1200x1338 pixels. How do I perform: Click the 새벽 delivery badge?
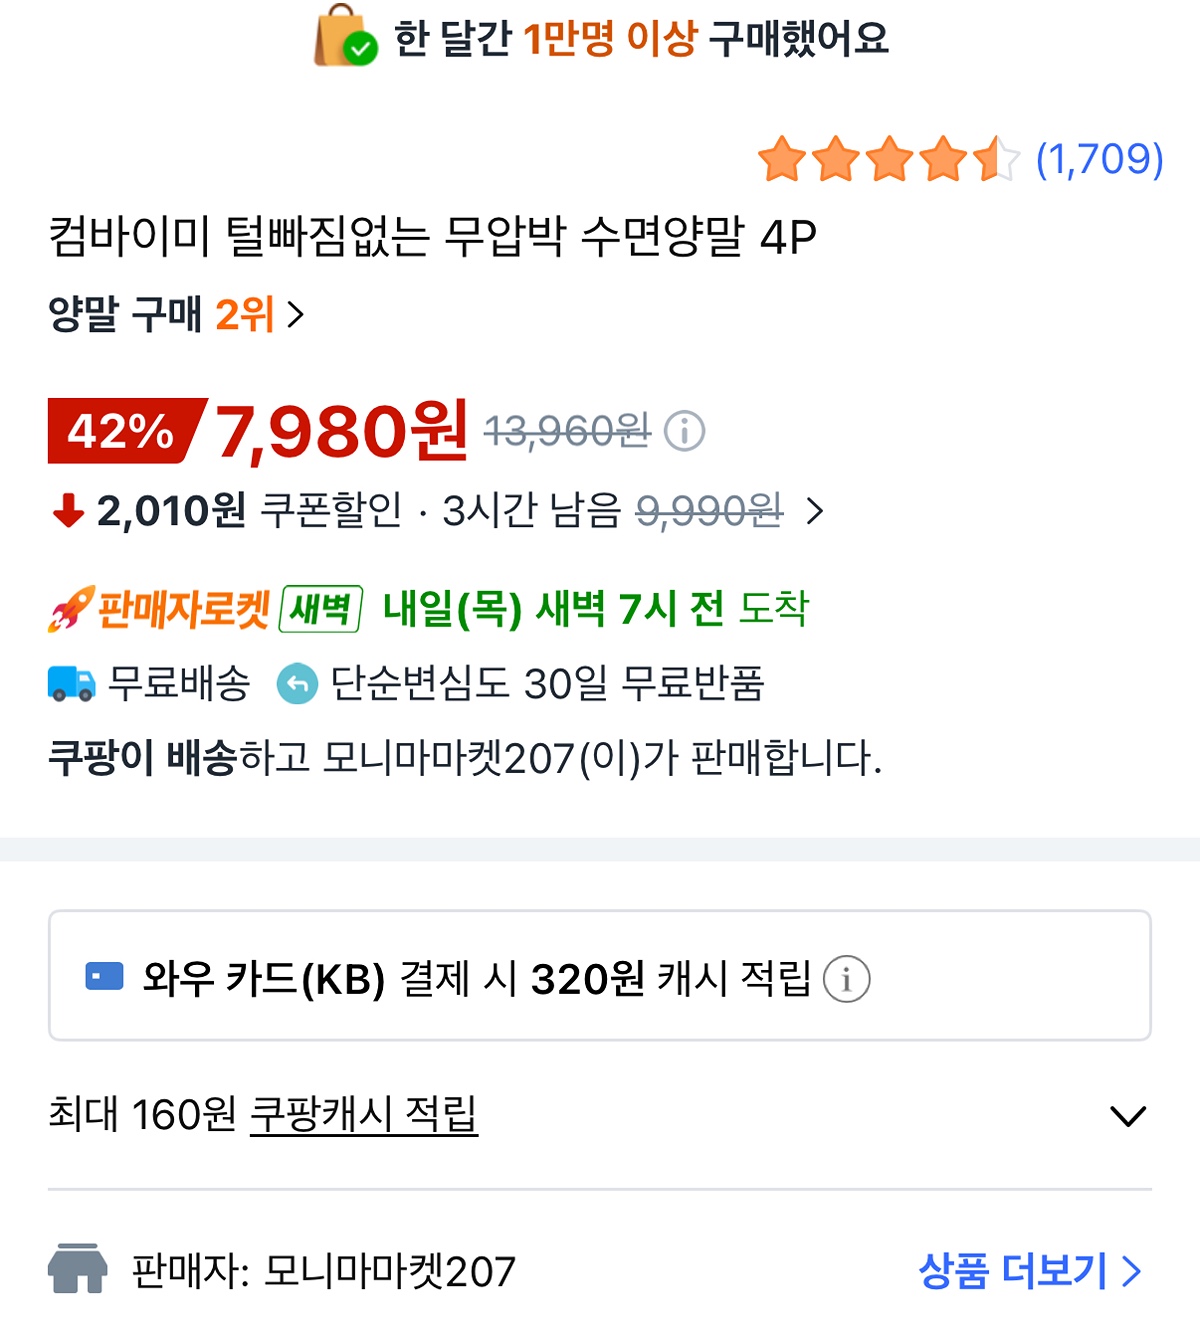click(321, 609)
